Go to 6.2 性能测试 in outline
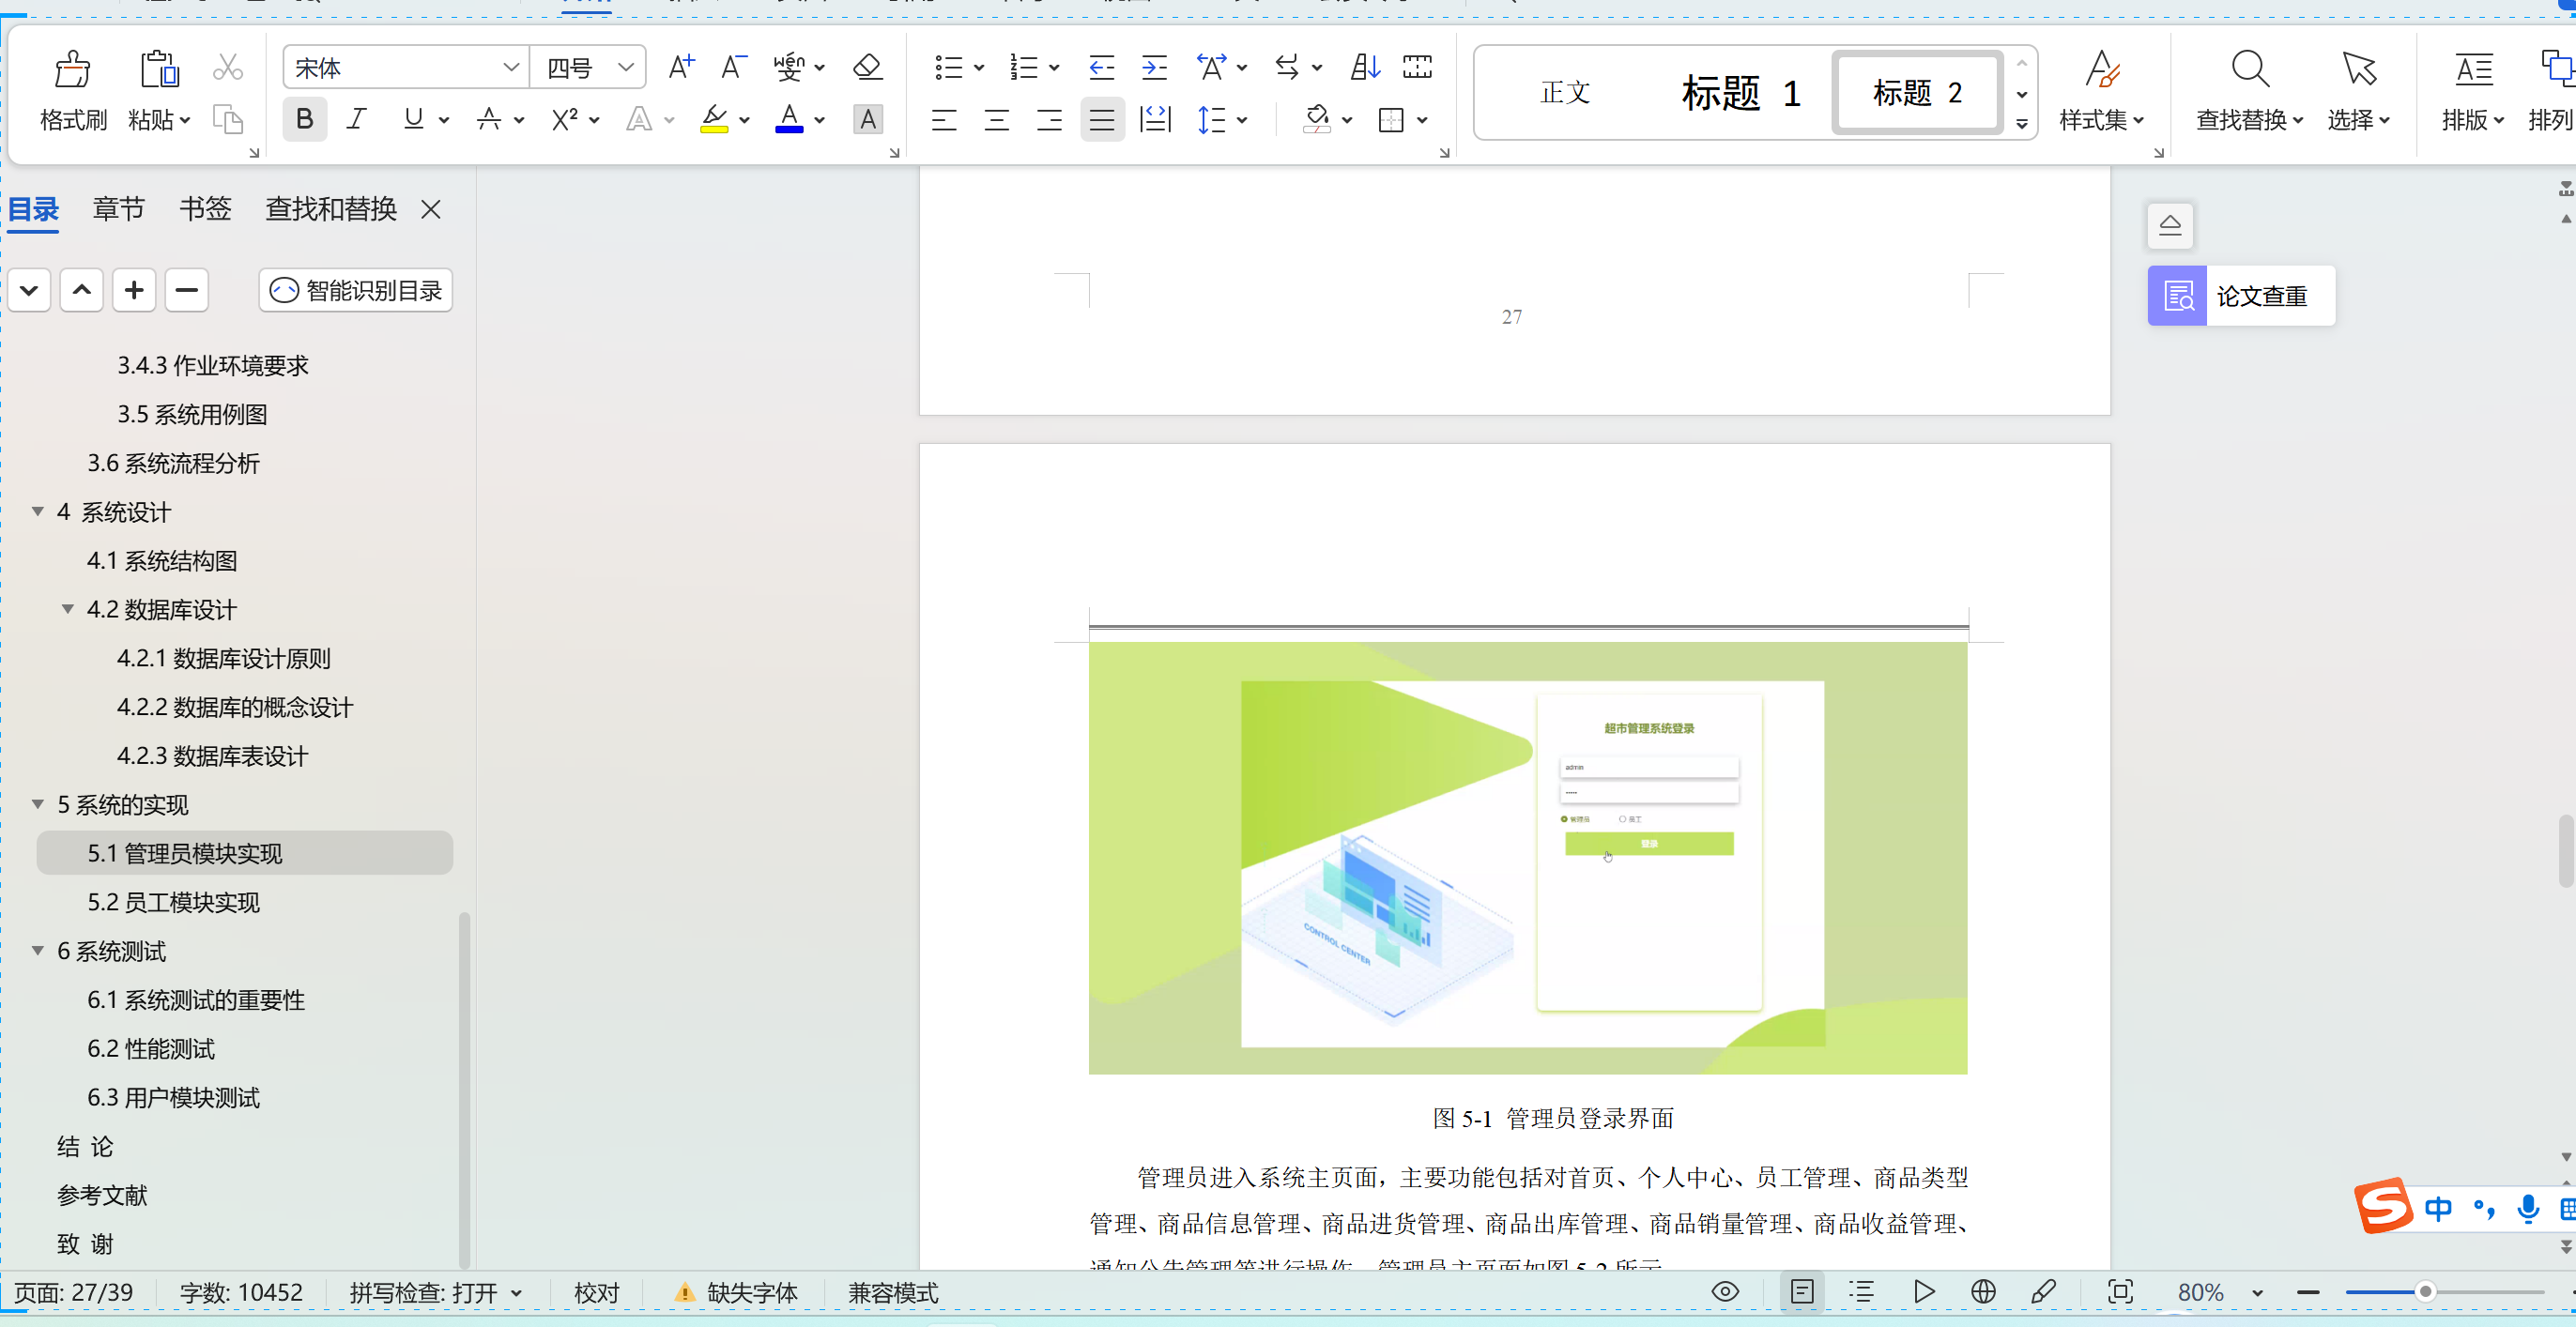 click(151, 1048)
